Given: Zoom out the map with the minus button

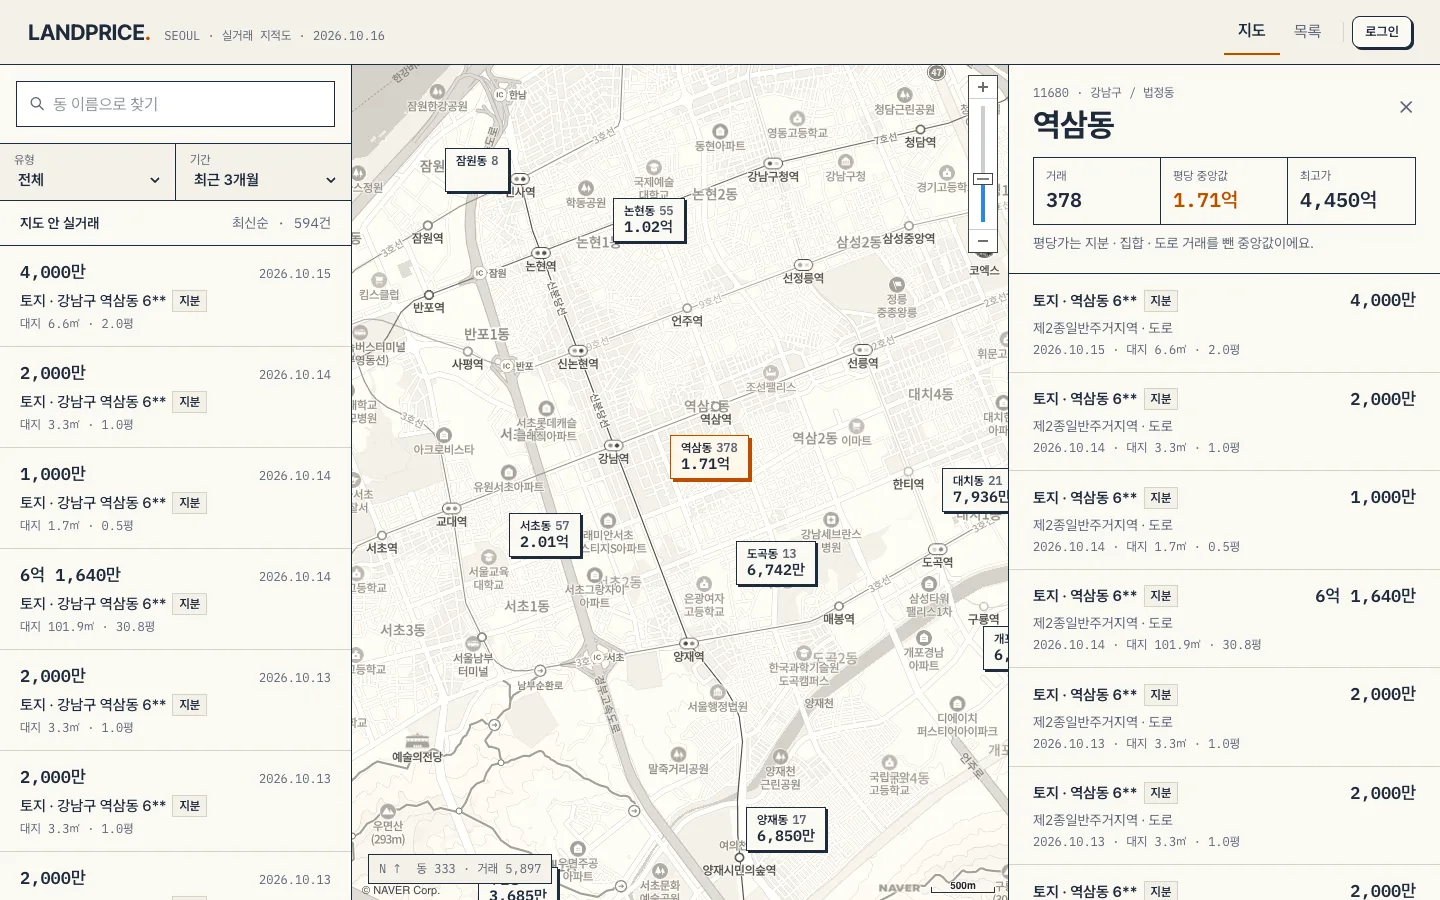Looking at the screenshot, I should (983, 241).
